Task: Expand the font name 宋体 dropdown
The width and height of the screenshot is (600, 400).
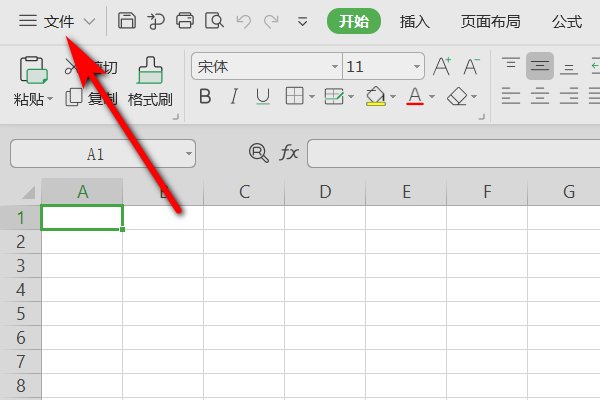Action: click(x=334, y=67)
